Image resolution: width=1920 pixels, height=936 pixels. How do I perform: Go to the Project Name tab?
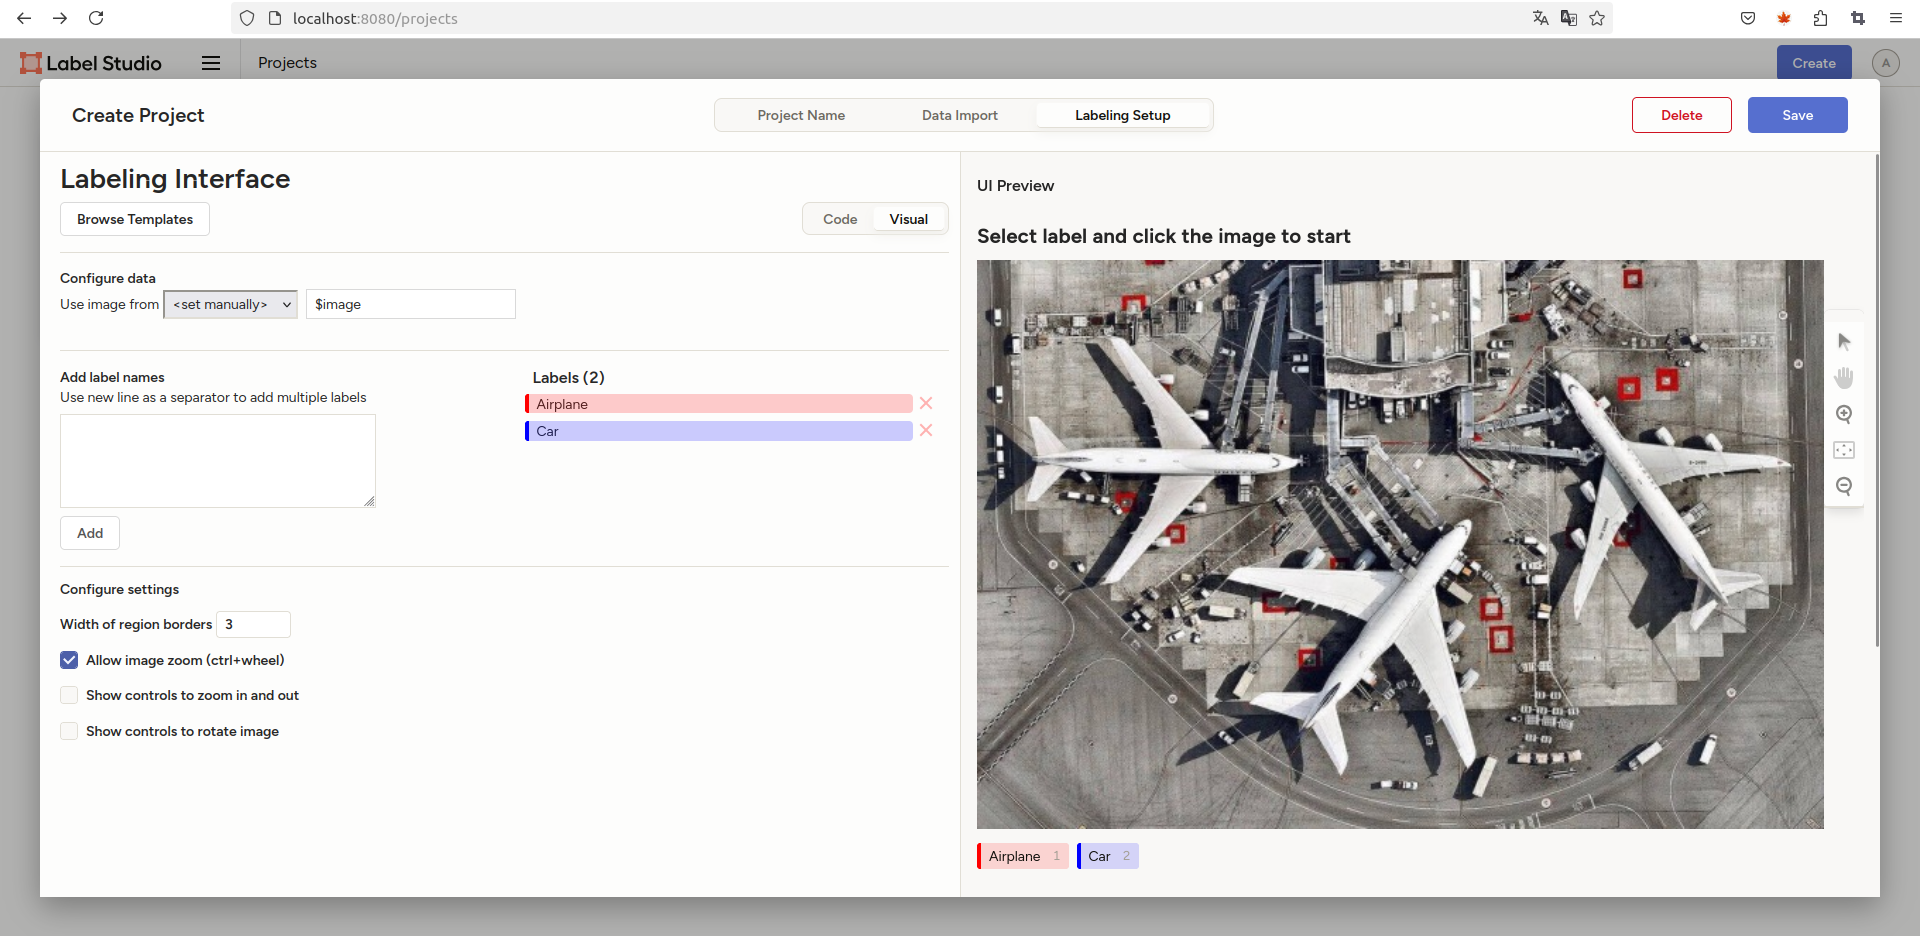coord(801,115)
